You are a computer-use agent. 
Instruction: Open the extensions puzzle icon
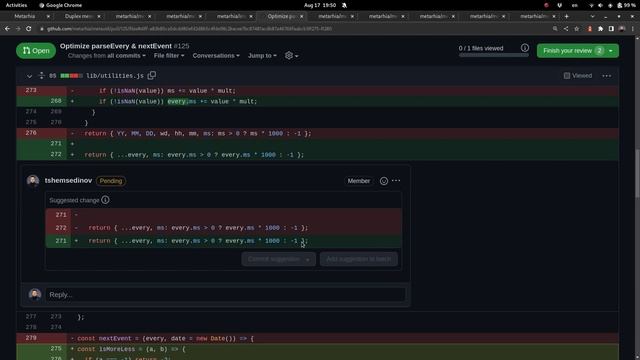tap(600, 29)
